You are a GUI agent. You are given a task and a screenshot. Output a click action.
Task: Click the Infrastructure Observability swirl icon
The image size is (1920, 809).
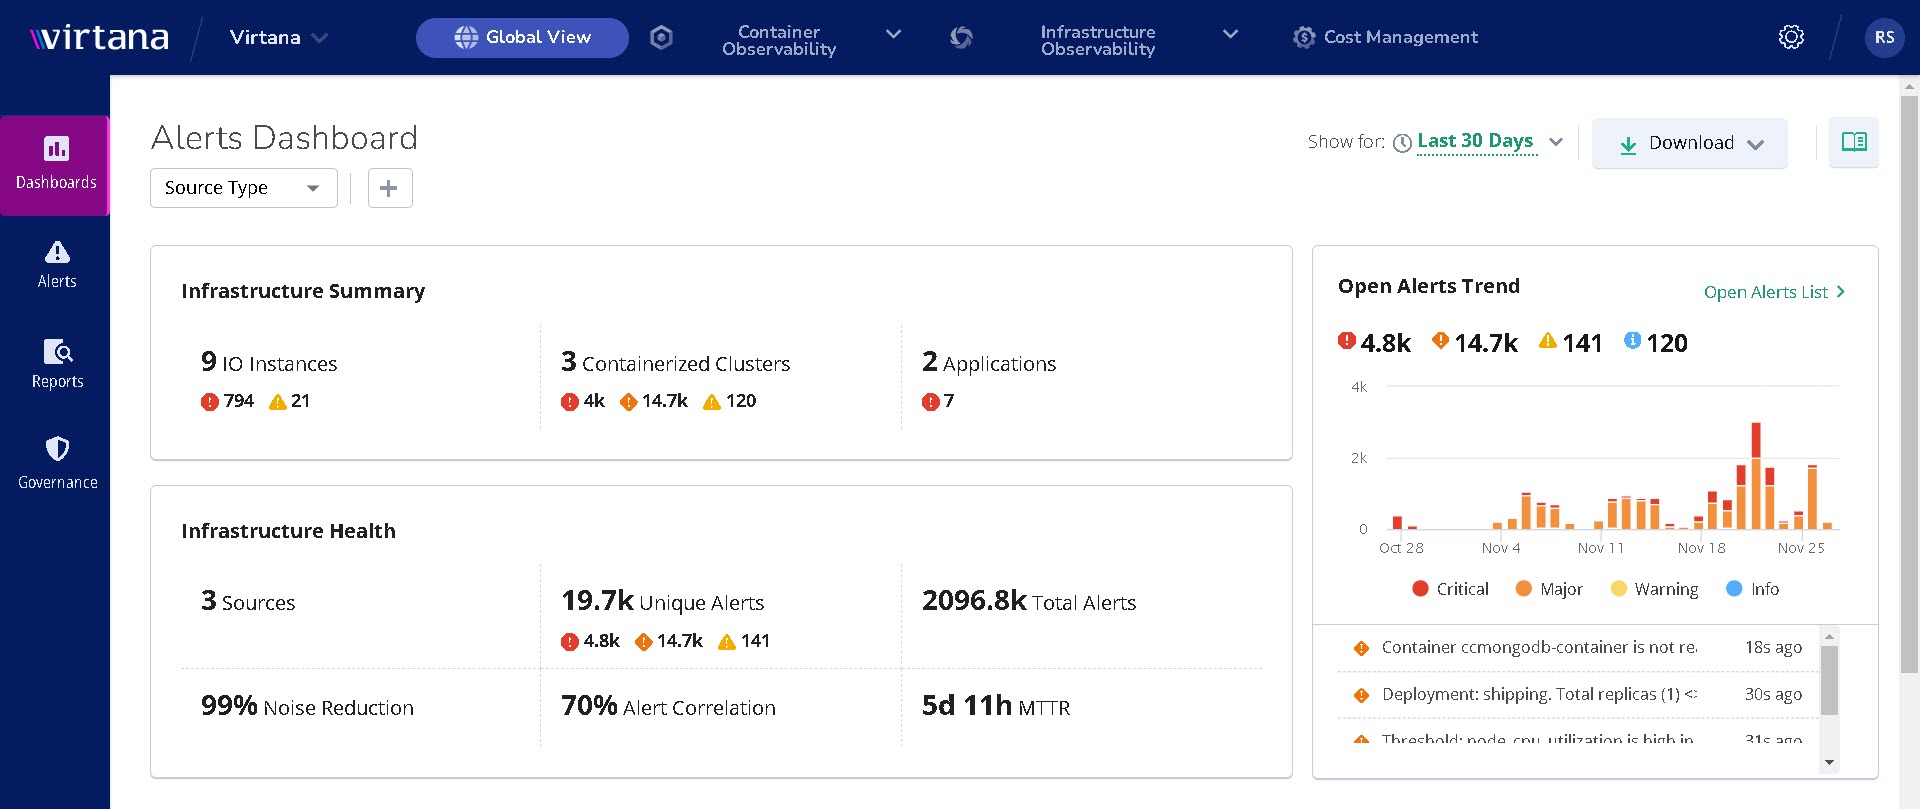[x=961, y=38]
